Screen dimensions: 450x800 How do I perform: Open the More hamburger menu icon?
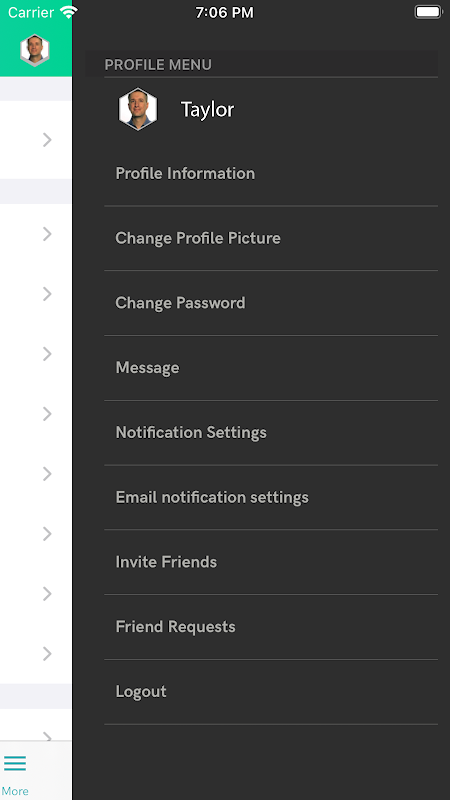coord(15,763)
